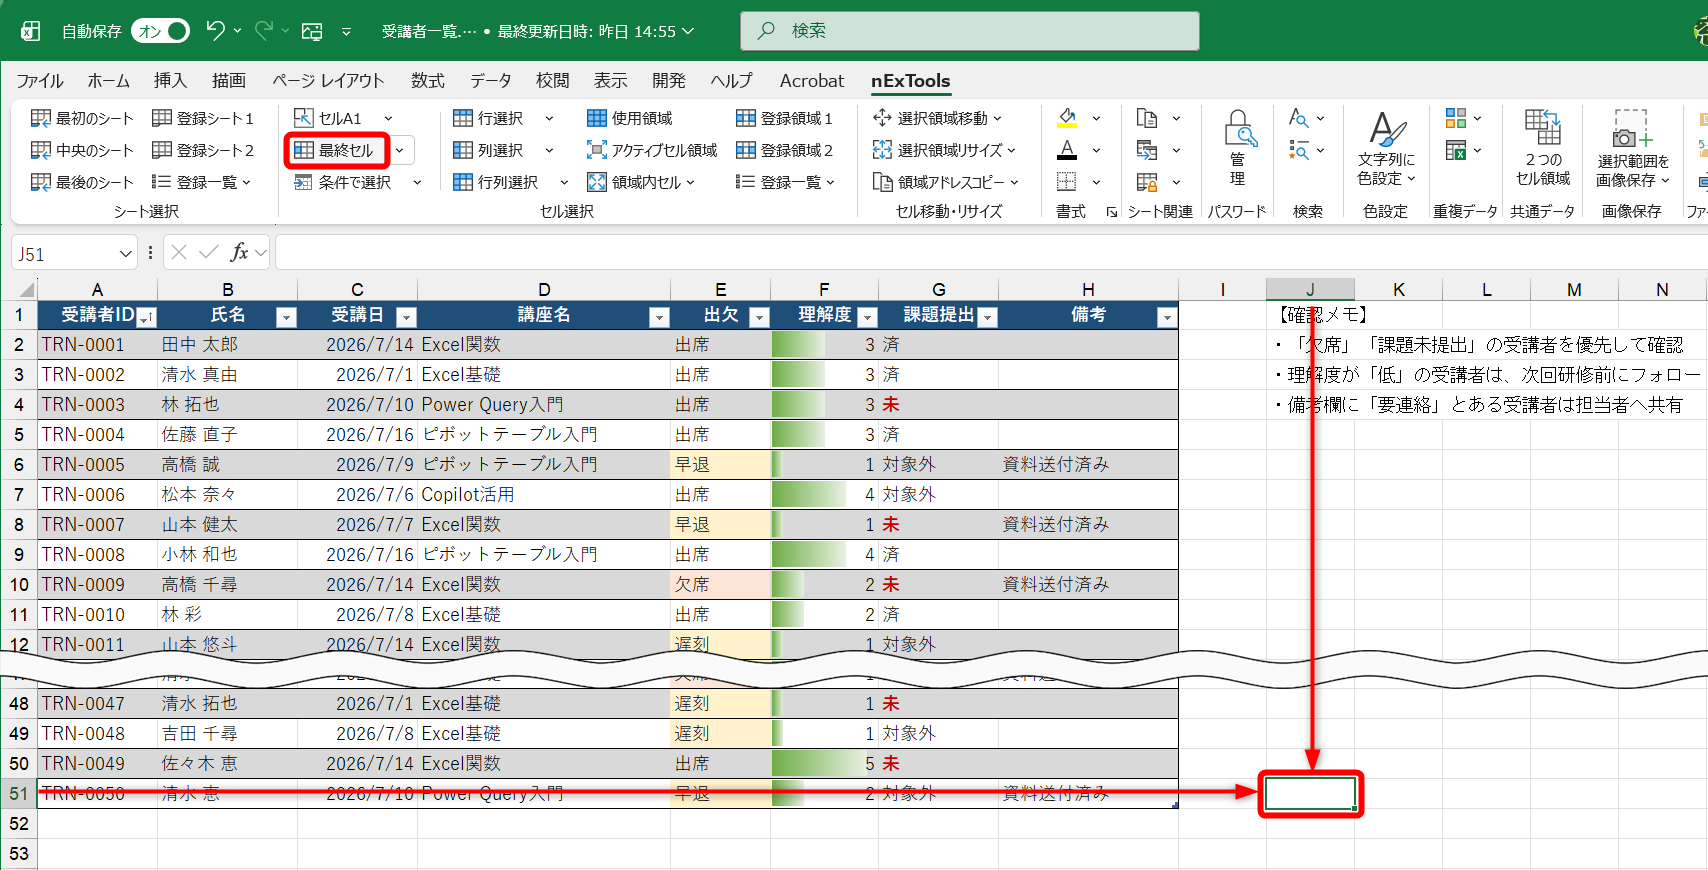Click the insert function fx button
This screenshot has width=1708, height=870.
coord(239,253)
